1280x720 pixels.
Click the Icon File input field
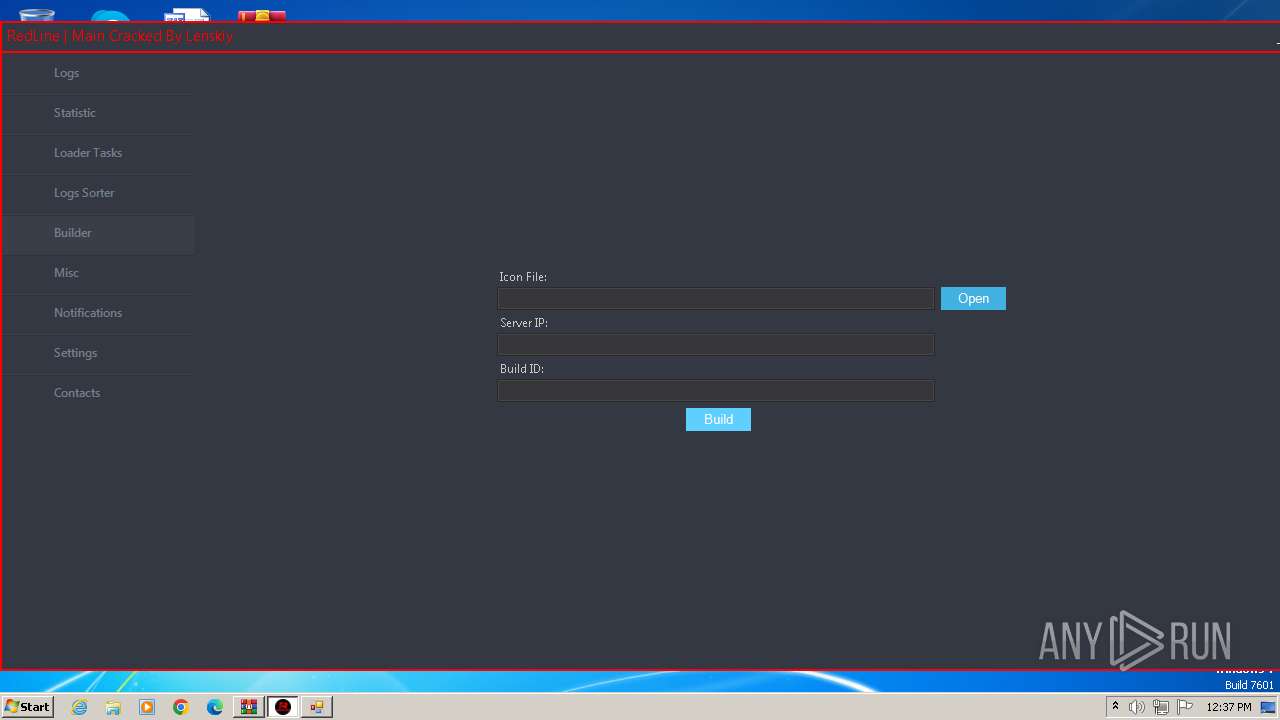click(x=716, y=299)
